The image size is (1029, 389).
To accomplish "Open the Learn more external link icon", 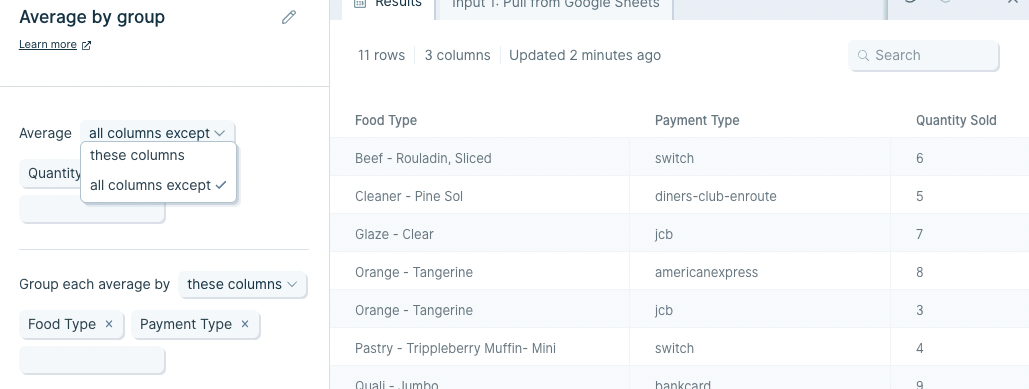I will click(x=86, y=45).
